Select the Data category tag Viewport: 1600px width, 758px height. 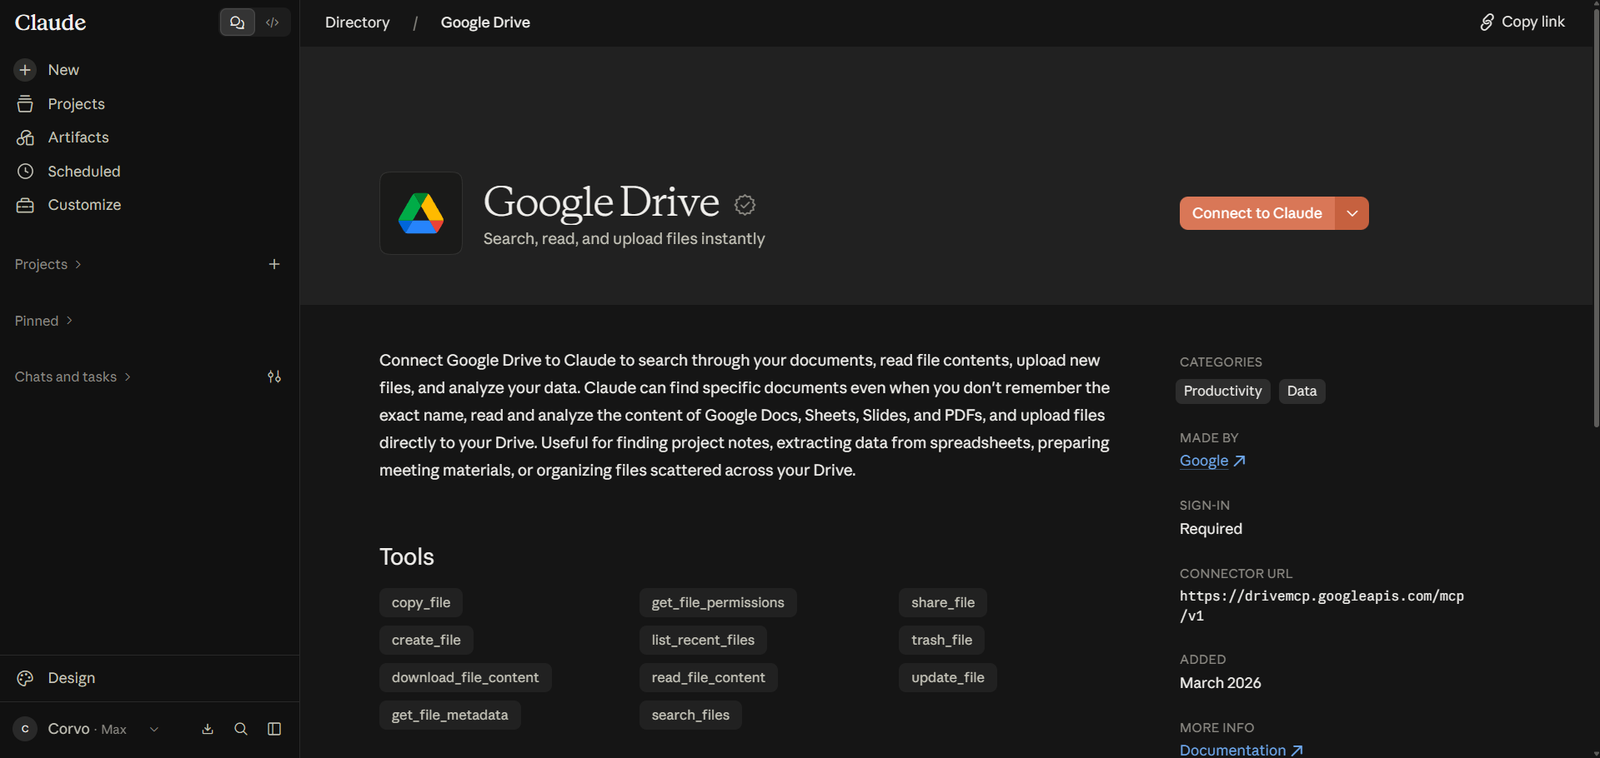(x=1302, y=391)
